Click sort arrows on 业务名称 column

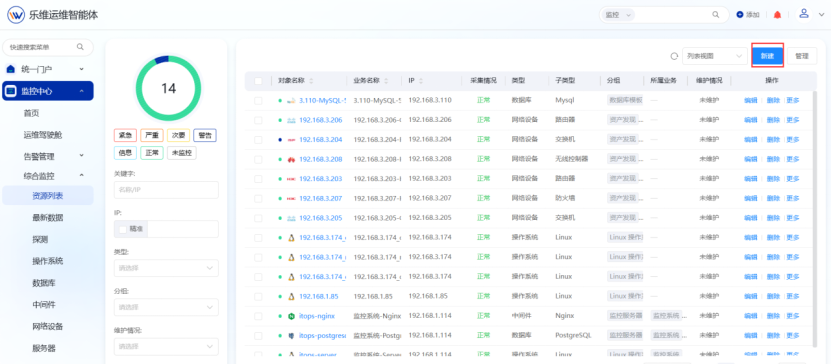386,81
